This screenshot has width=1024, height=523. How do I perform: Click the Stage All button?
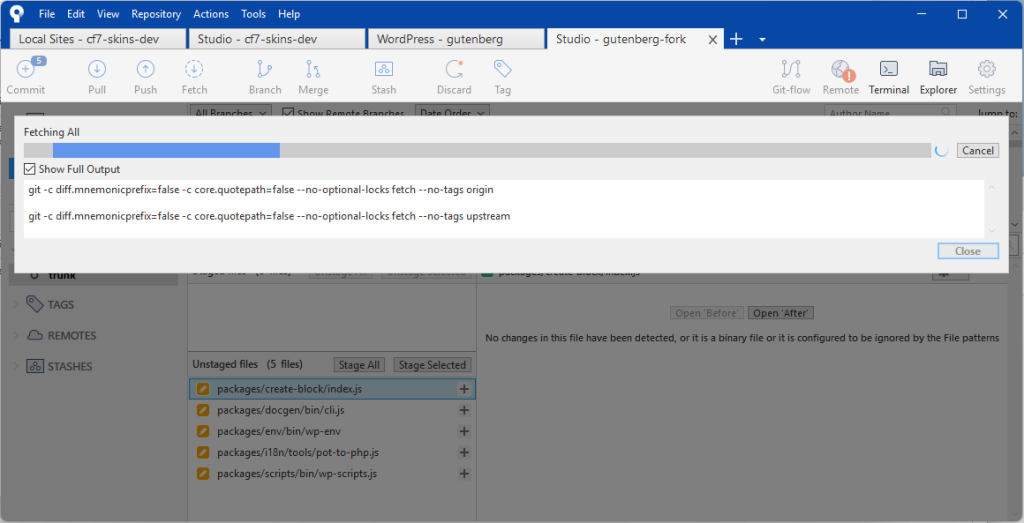tap(359, 365)
